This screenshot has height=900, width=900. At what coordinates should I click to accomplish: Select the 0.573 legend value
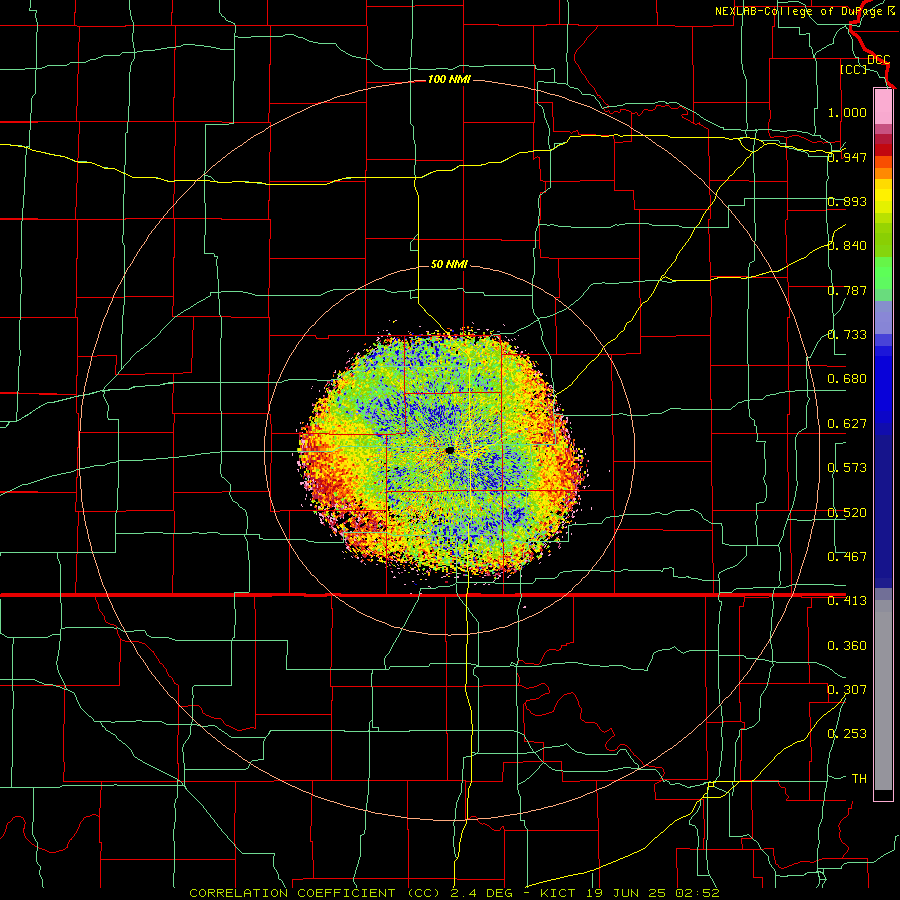tap(847, 468)
